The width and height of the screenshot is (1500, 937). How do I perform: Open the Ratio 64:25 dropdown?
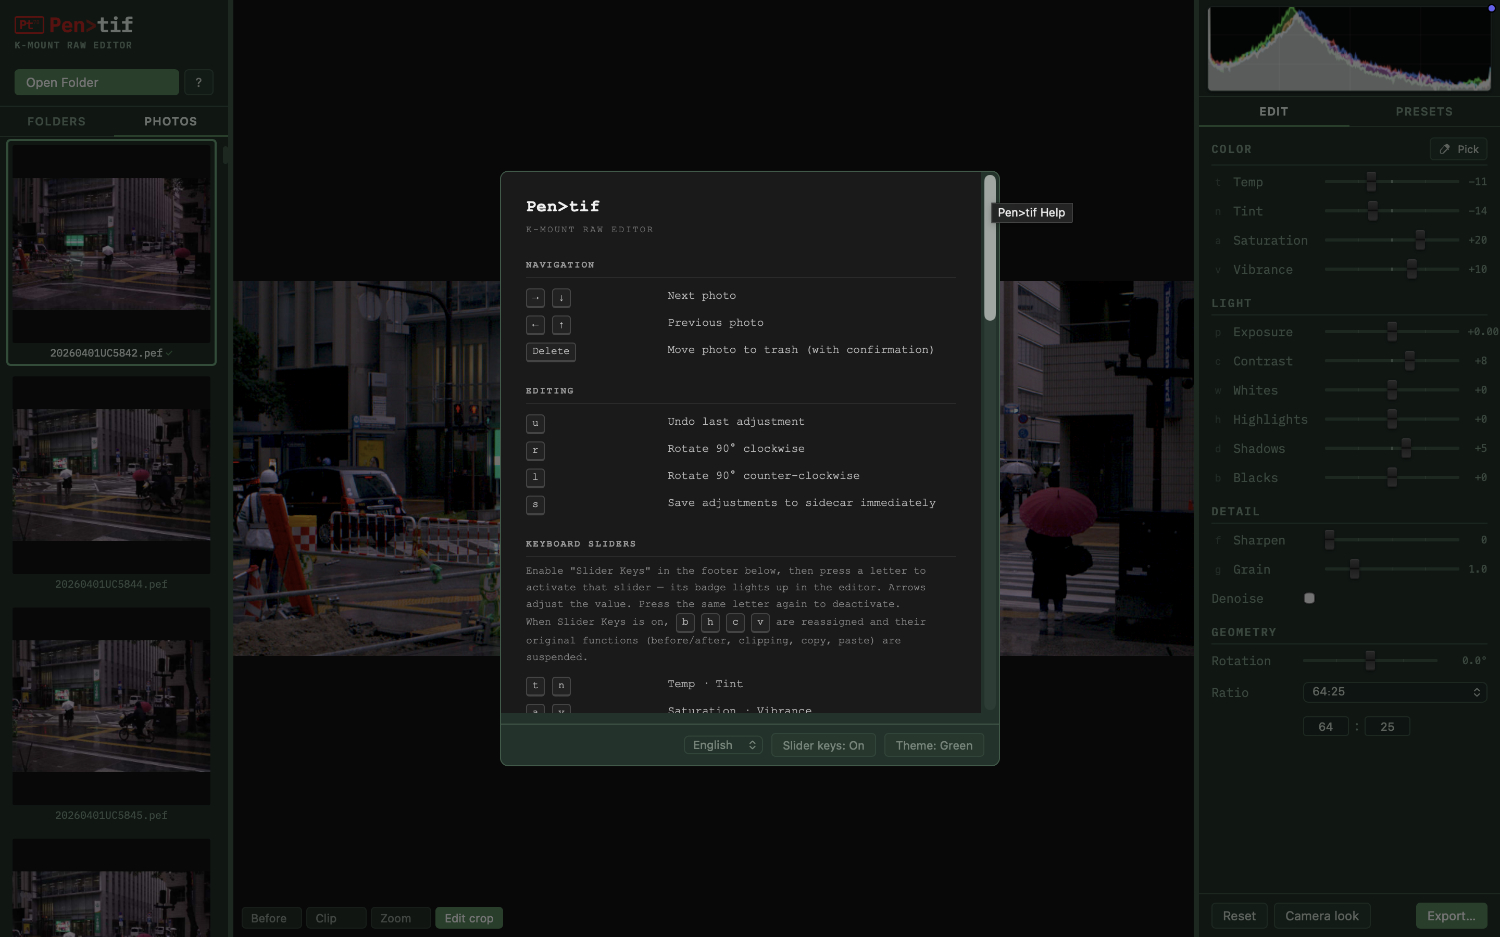coord(1394,692)
